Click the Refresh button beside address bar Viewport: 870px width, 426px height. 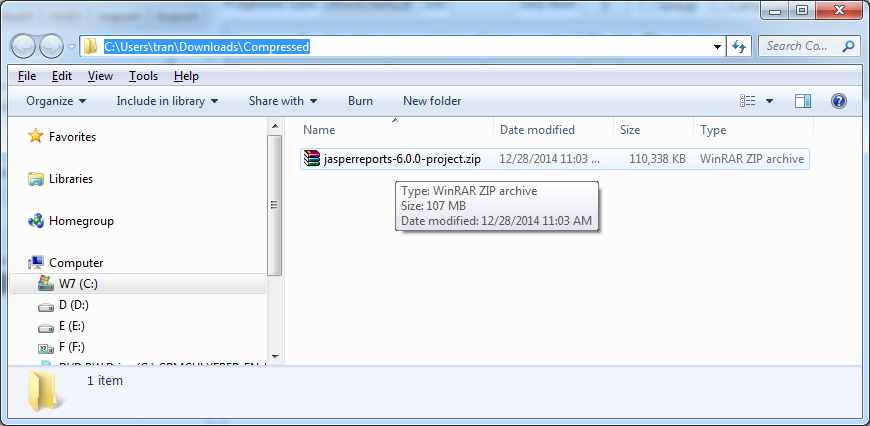739,47
